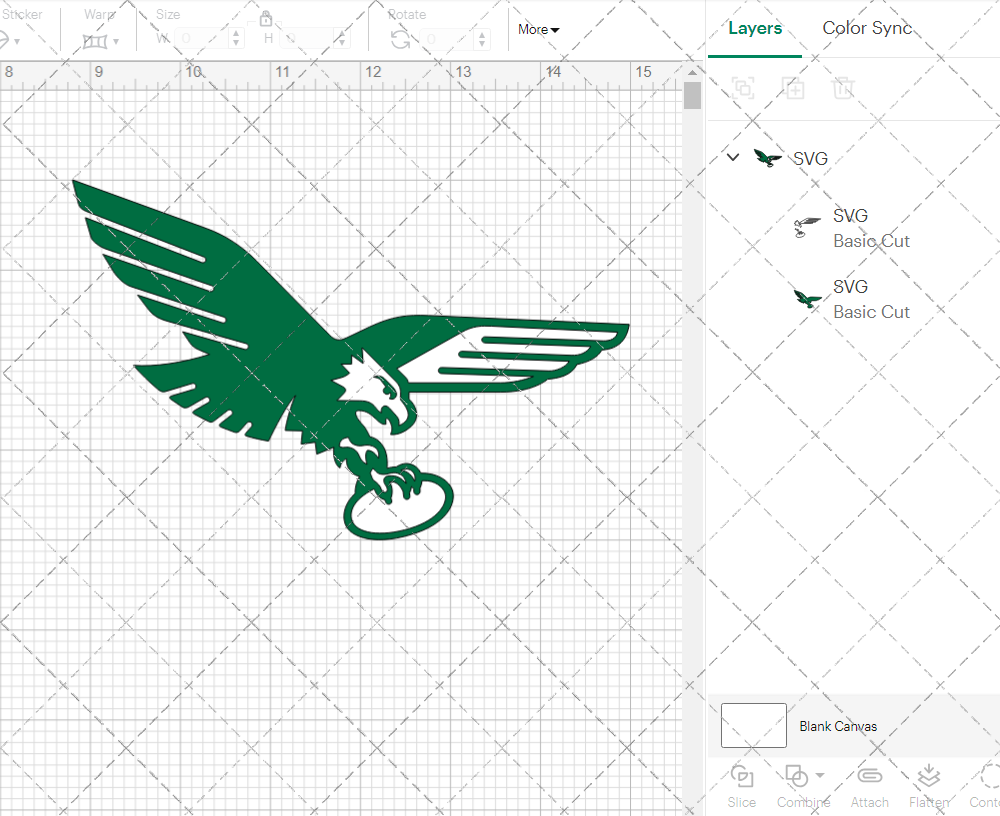Click the Group layers icon
1000x816 pixels.
(743, 88)
